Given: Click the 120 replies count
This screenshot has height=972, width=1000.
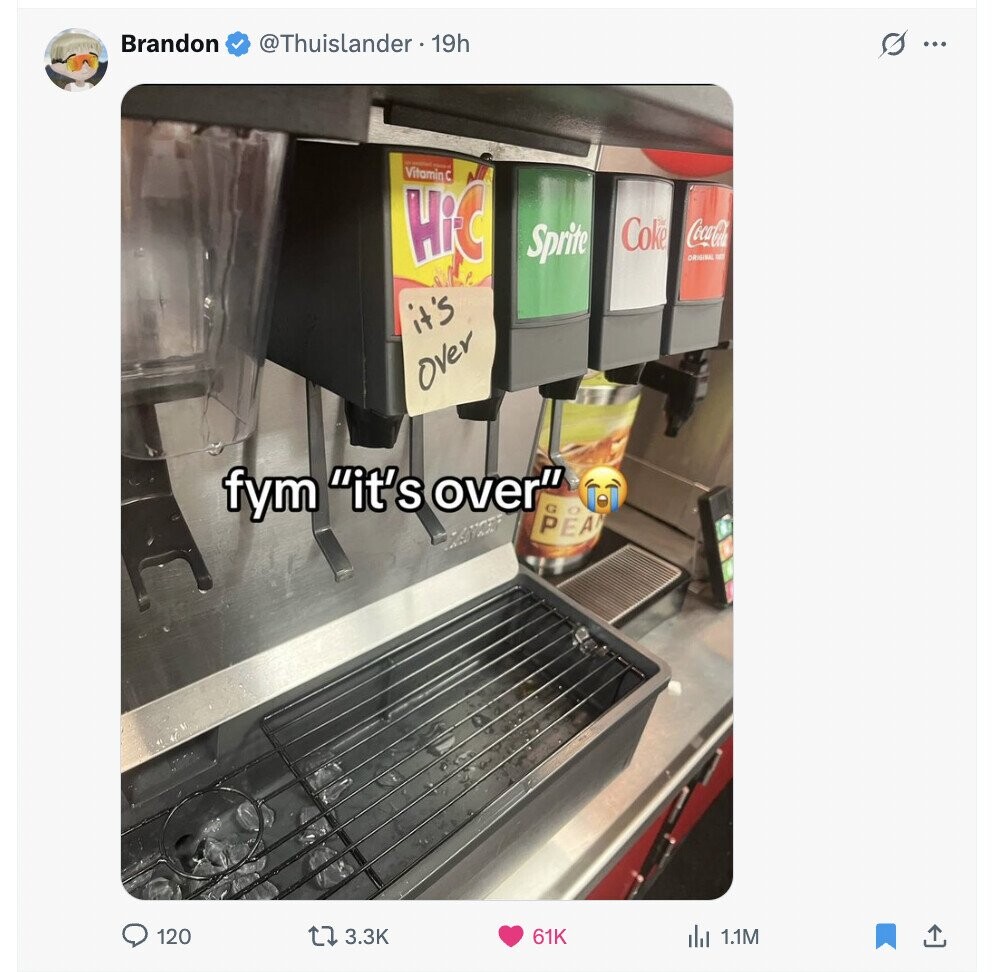Looking at the screenshot, I should point(173,936).
